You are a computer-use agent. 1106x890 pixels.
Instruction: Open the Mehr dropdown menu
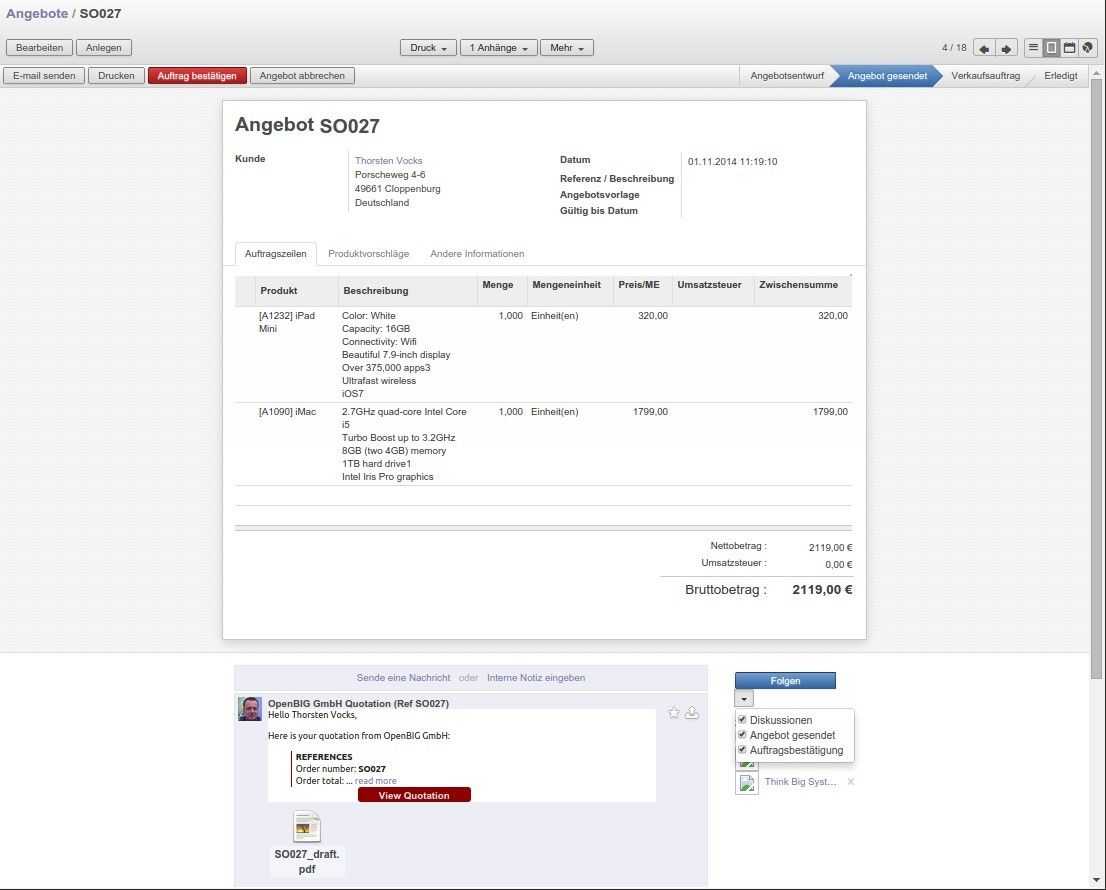coord(567,48)
